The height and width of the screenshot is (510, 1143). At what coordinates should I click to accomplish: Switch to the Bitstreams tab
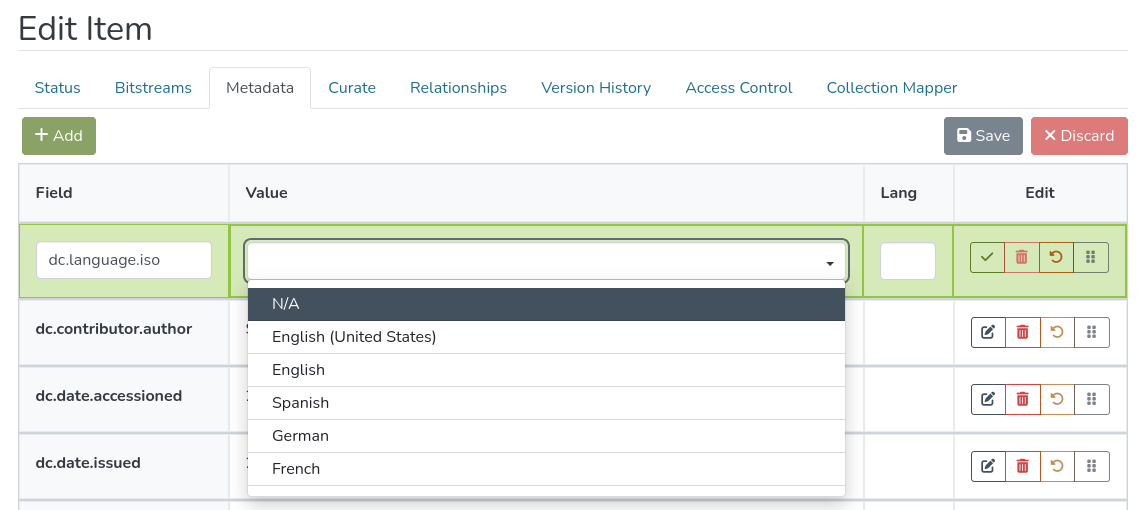153,88
